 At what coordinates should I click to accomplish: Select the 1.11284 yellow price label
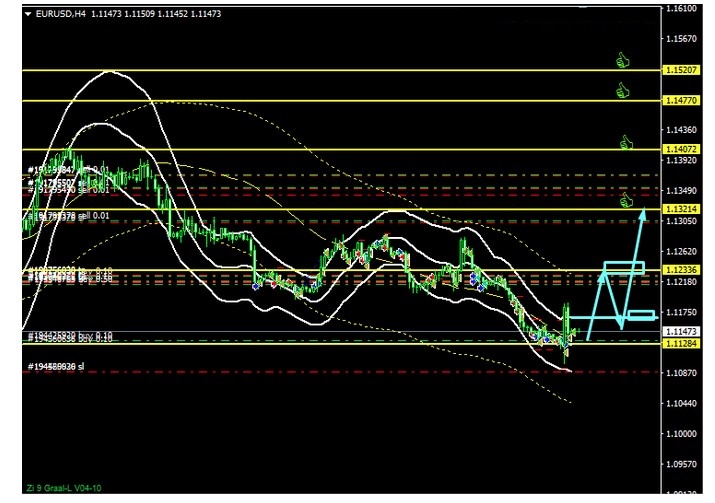tap(678, 343)
